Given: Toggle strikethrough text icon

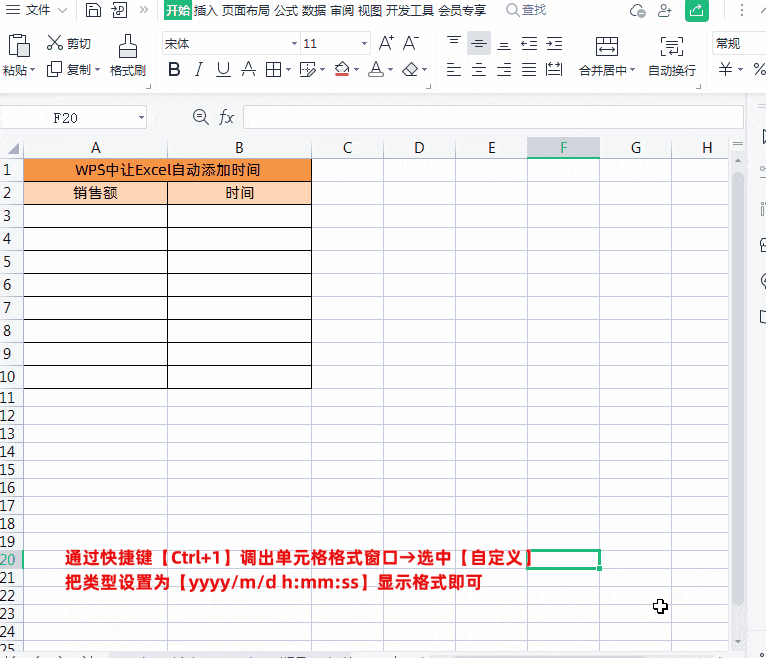Looking at the screenshot, I should click(x=248, y=70).
